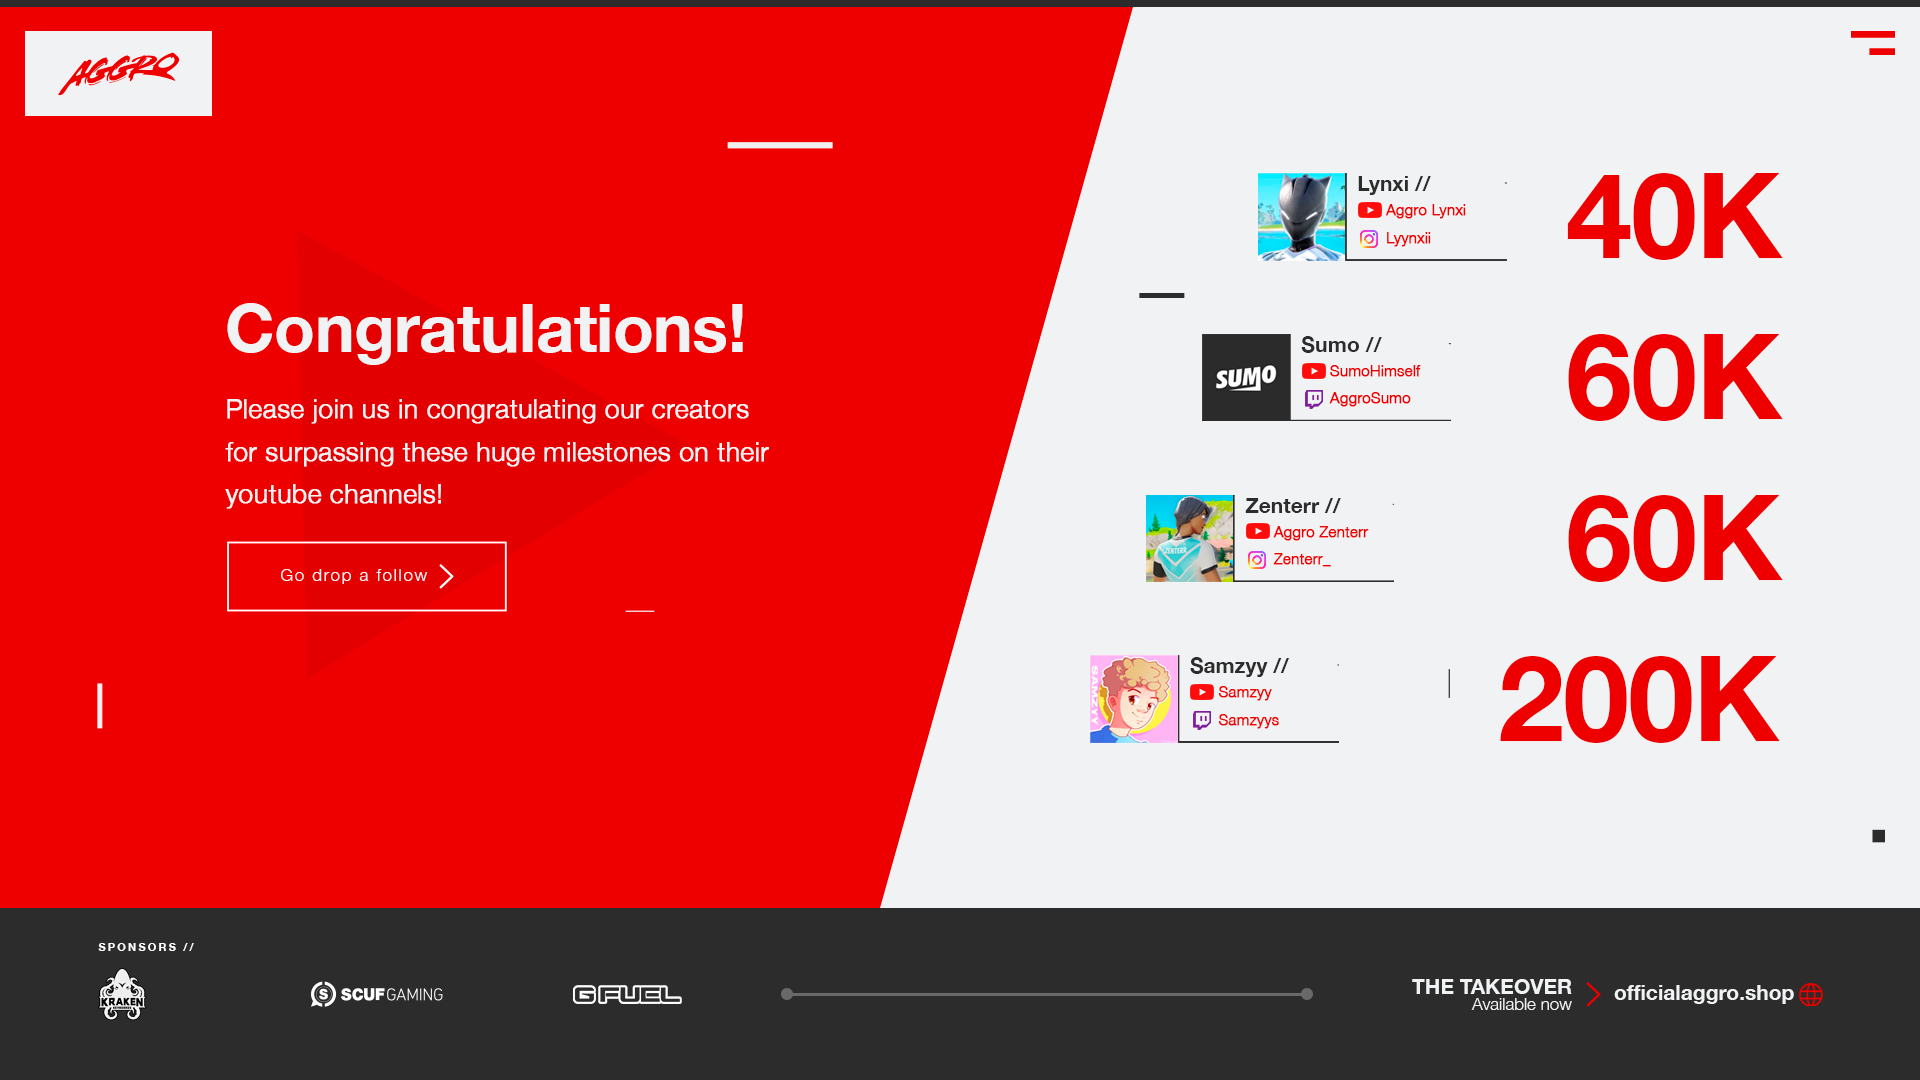Select Lynxi's avatar thumbnail

pyautogui.click(x=1301, y=217)
